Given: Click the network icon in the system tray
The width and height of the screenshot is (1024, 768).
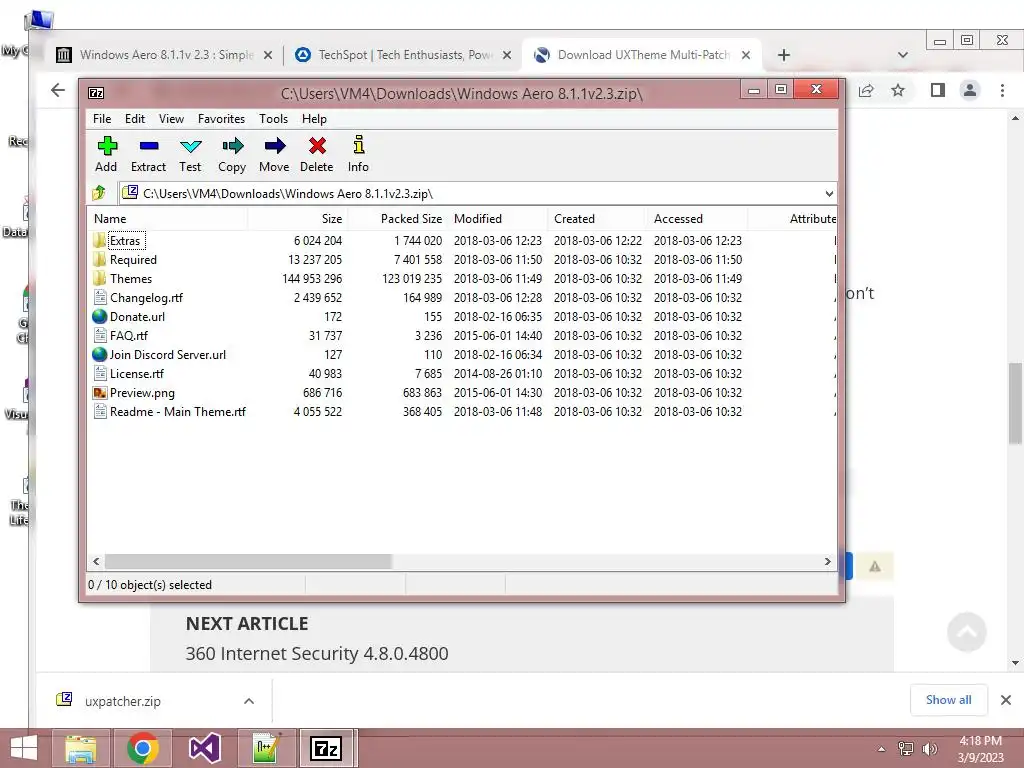Looking at the screenshot, I should pos(905,749).
